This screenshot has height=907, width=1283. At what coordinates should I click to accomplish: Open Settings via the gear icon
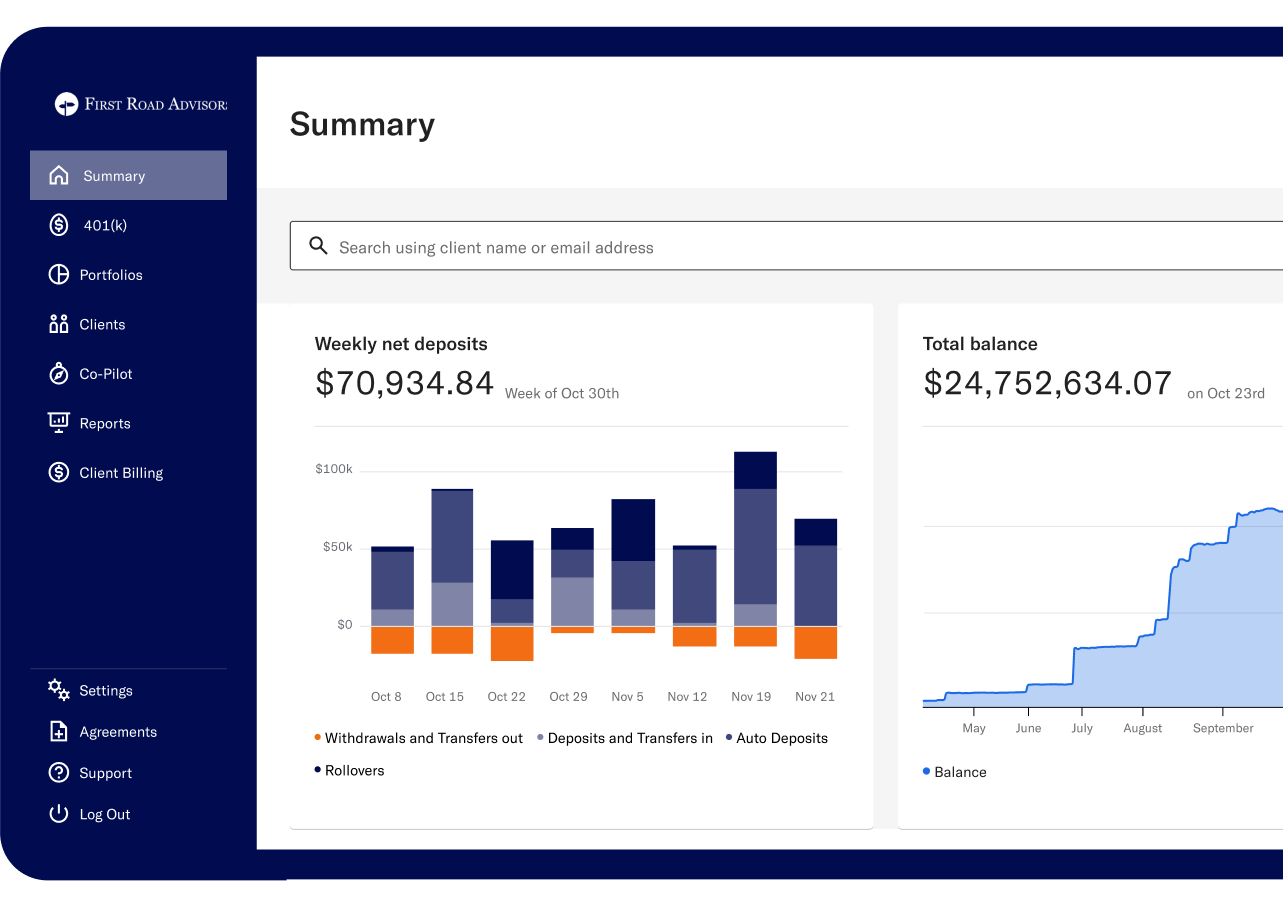59,690
